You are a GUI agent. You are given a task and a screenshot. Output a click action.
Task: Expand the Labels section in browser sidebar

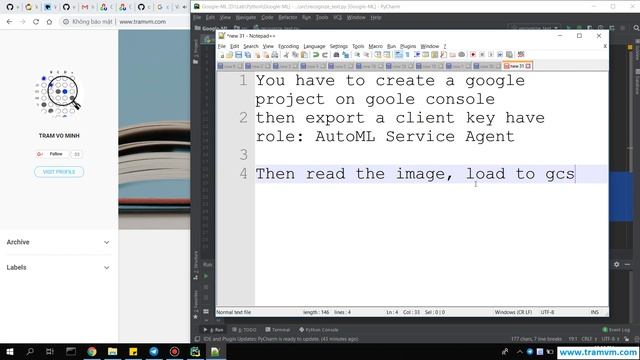pos(59,267)
